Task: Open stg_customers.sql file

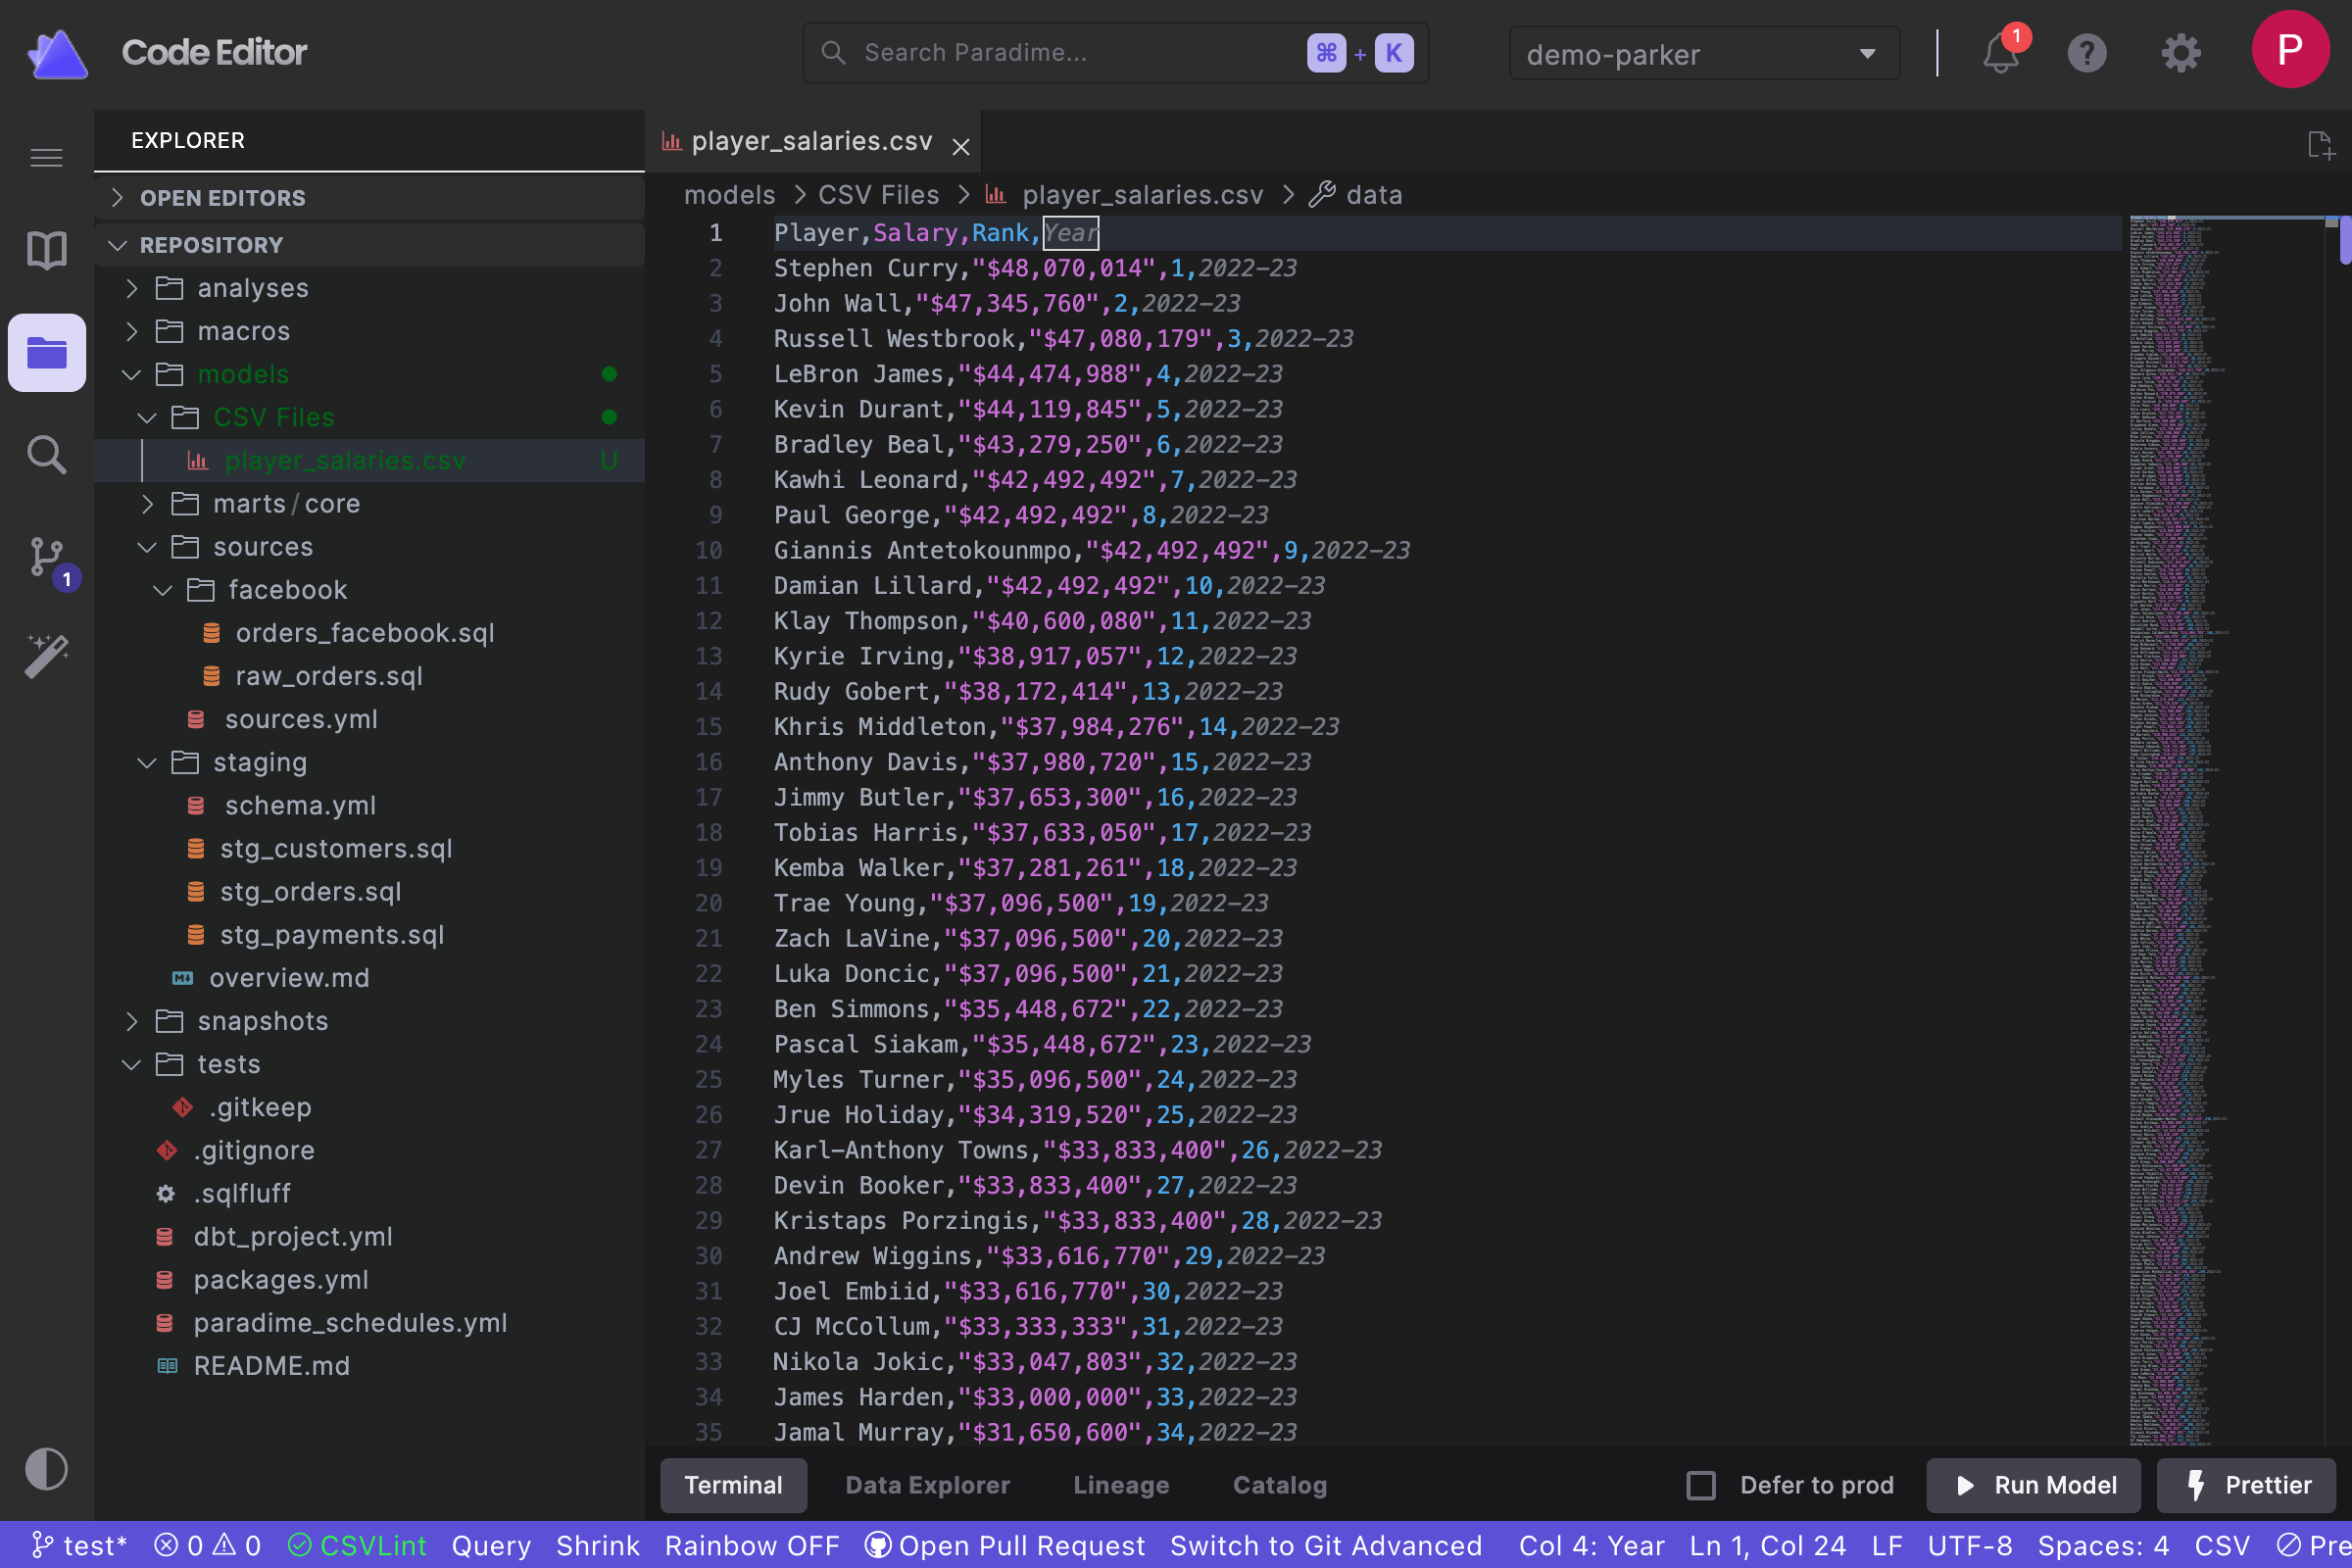Action: pyautogui.click(x=336, y=848)
